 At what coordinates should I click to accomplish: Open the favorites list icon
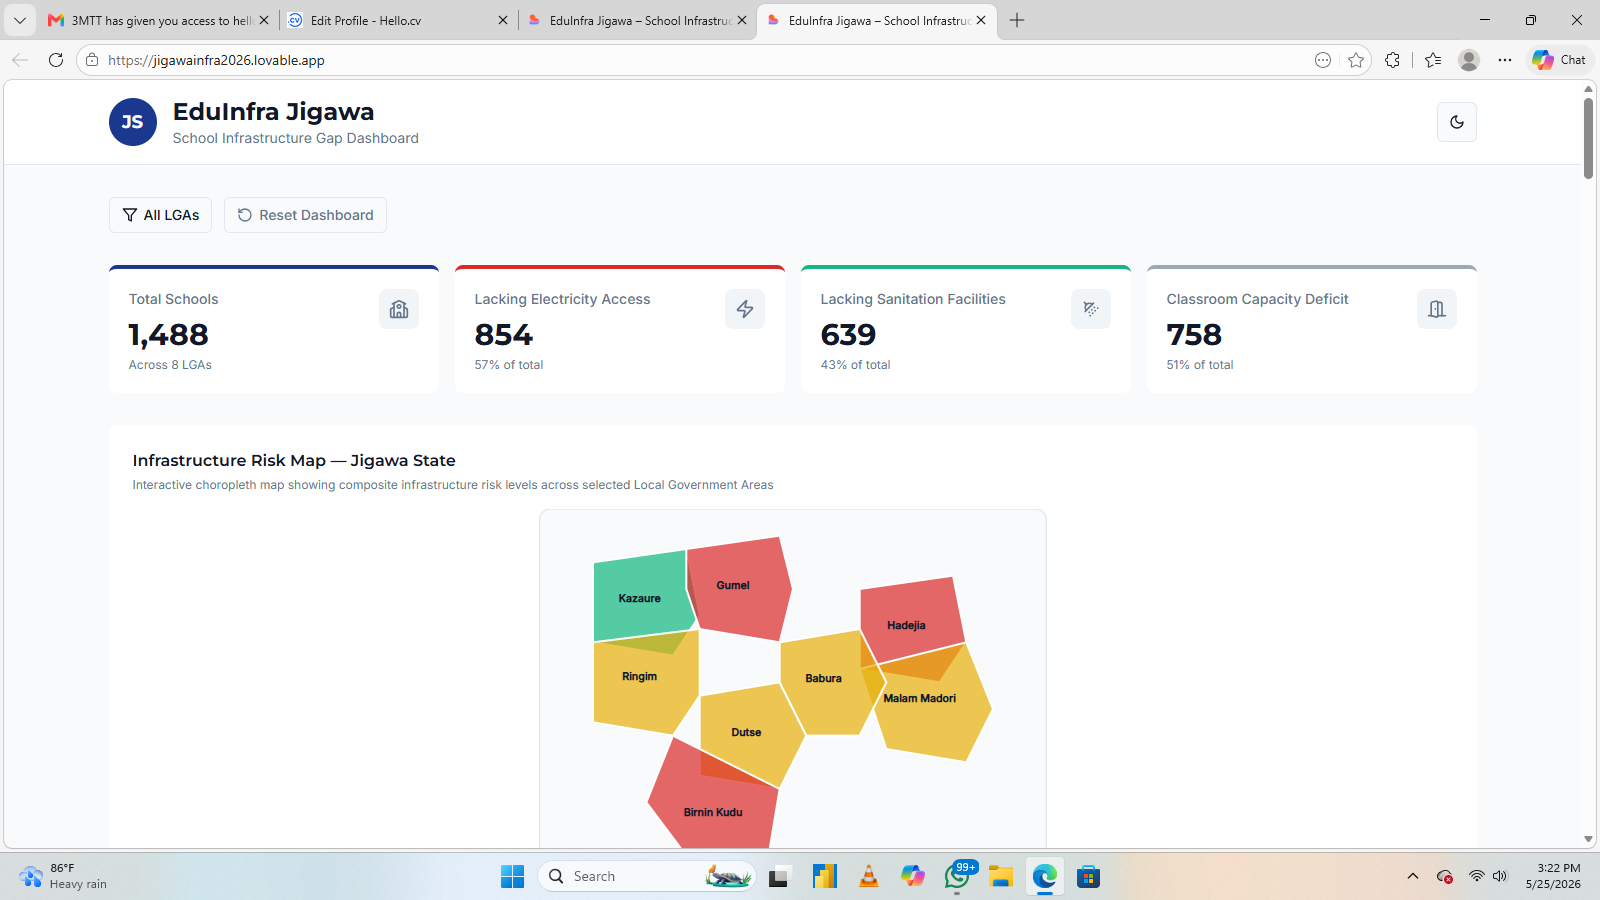[x=1433, y=60]
